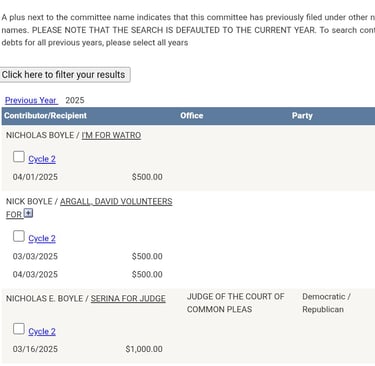
Task: Click the 04/01/2025 contribution date
Action: tap(35, 177)
